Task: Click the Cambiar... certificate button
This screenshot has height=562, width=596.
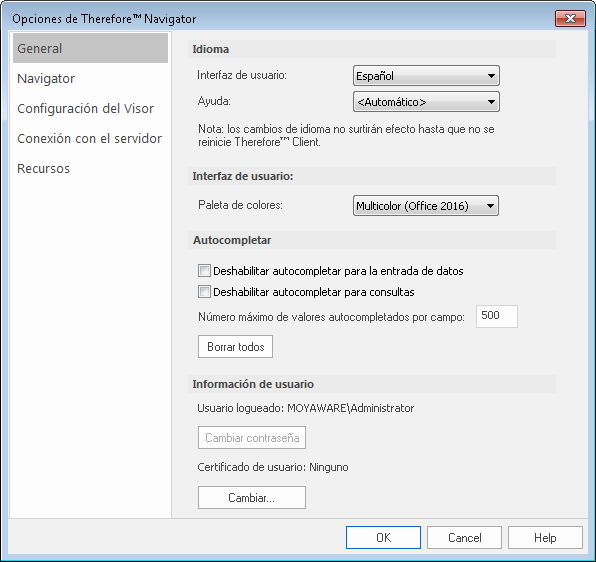Action: (252, 497)
